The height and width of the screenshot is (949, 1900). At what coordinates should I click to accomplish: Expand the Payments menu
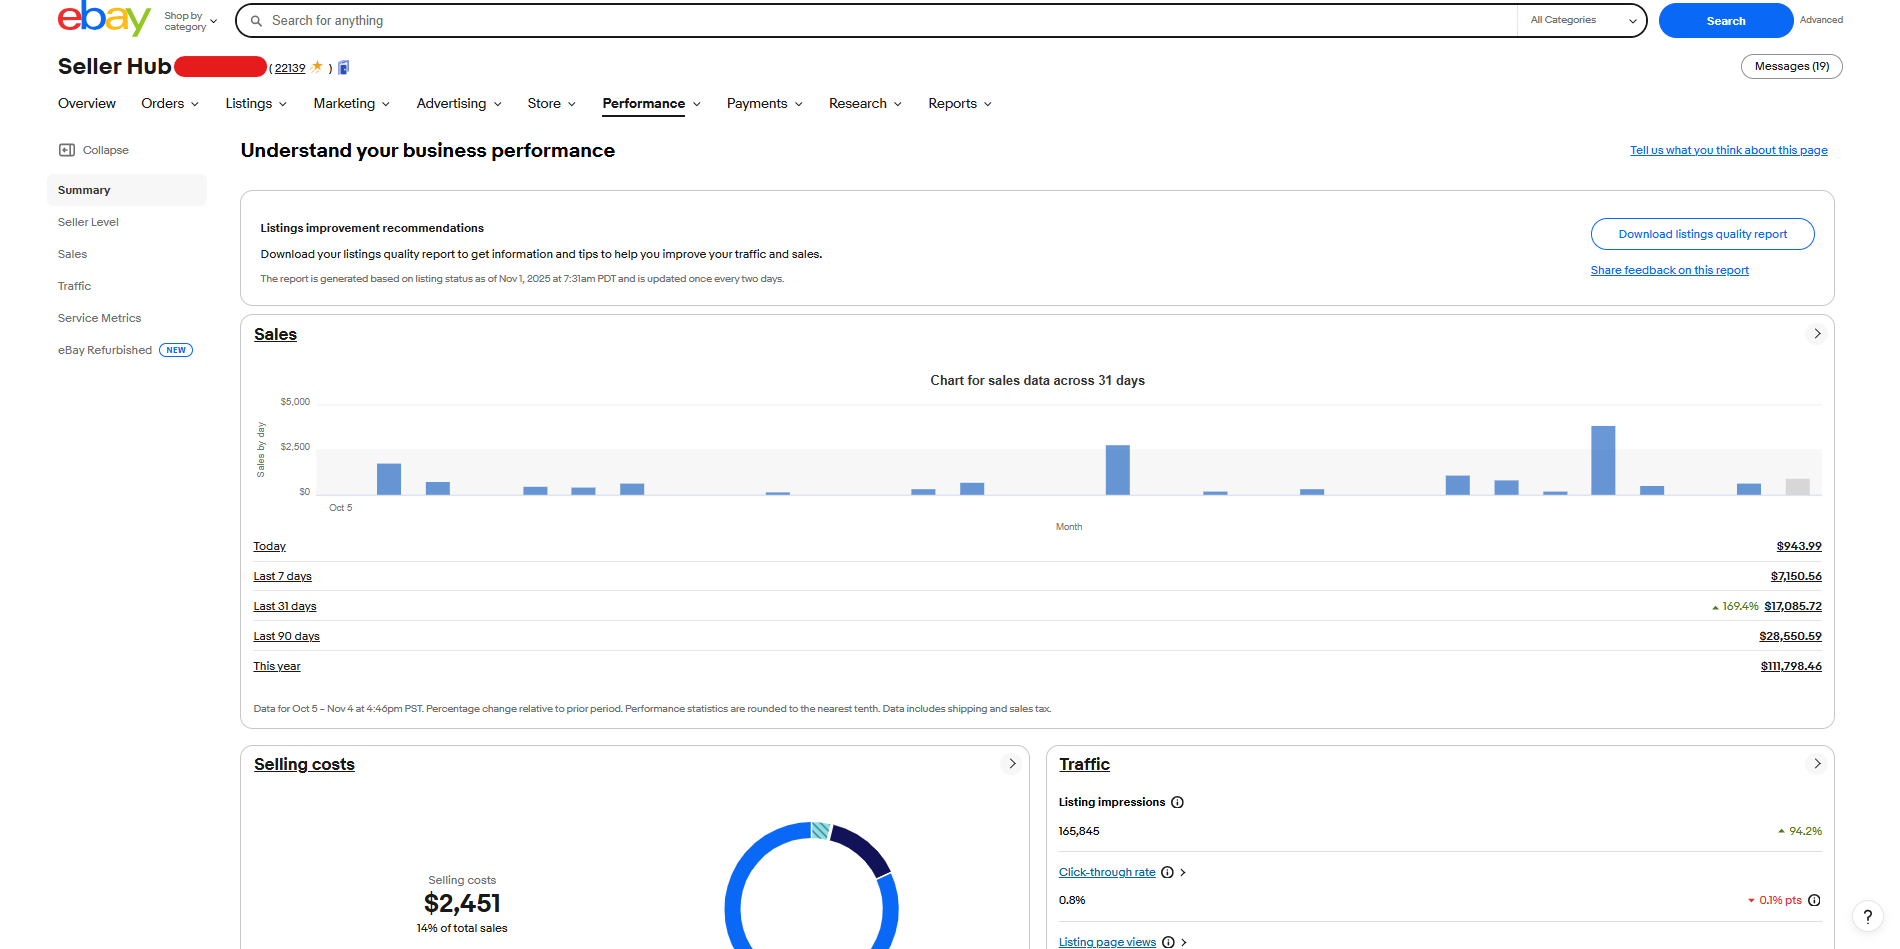click(x=765, y=104)
